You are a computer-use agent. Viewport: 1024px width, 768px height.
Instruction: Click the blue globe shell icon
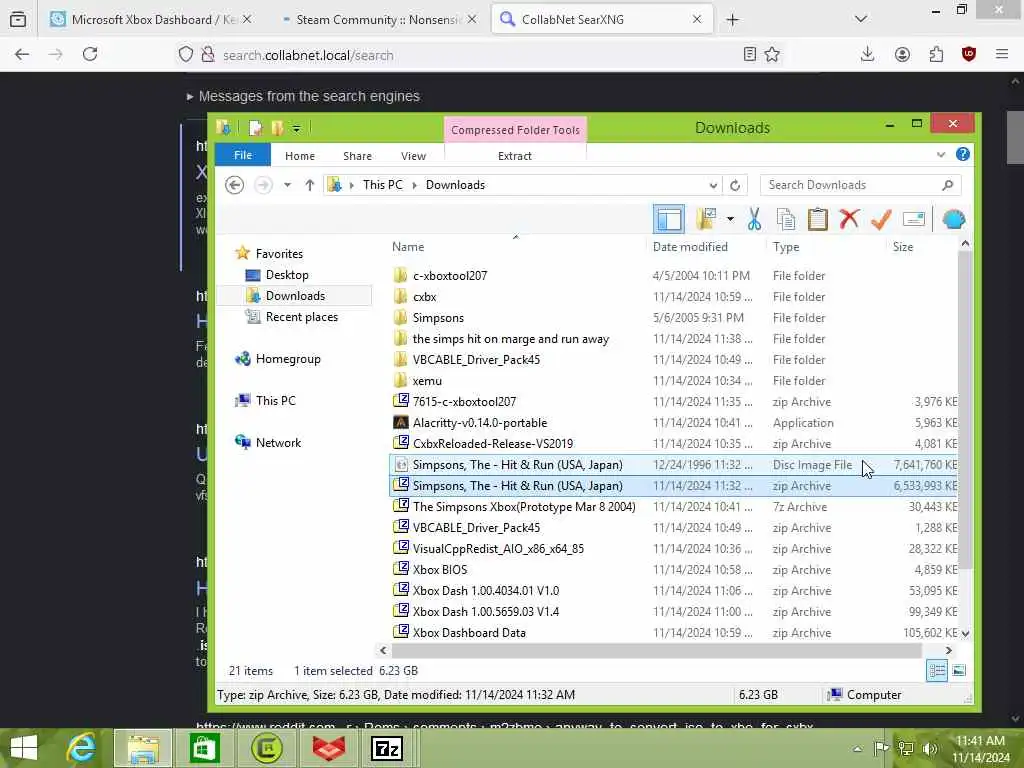(x=953, y=219)
